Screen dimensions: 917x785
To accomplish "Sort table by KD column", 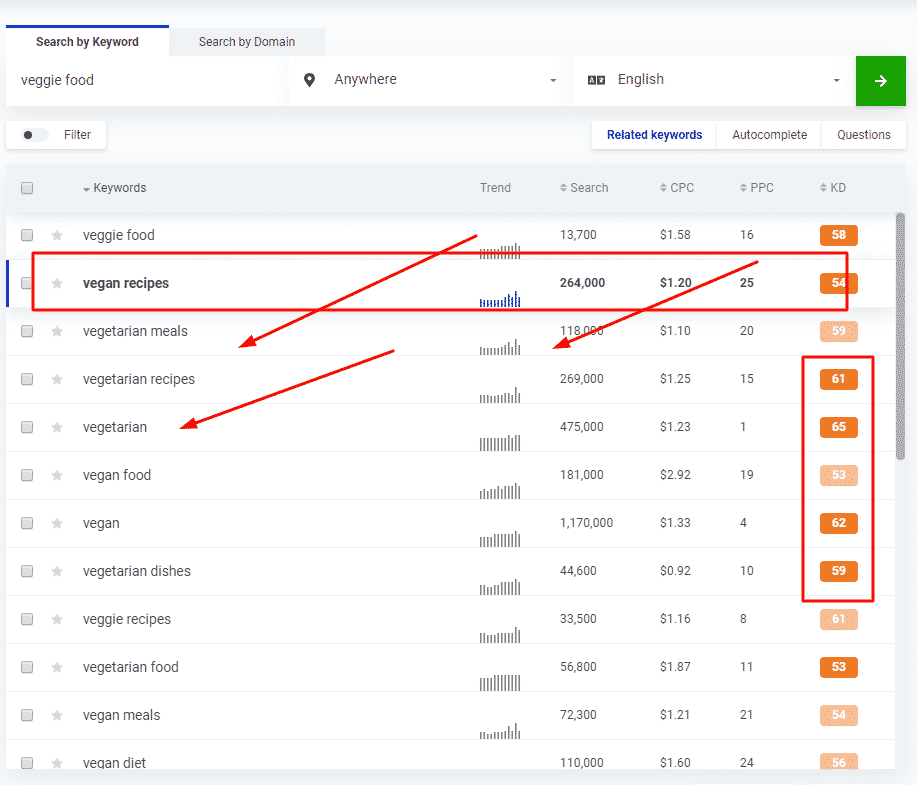I will (x=833, y=188).
